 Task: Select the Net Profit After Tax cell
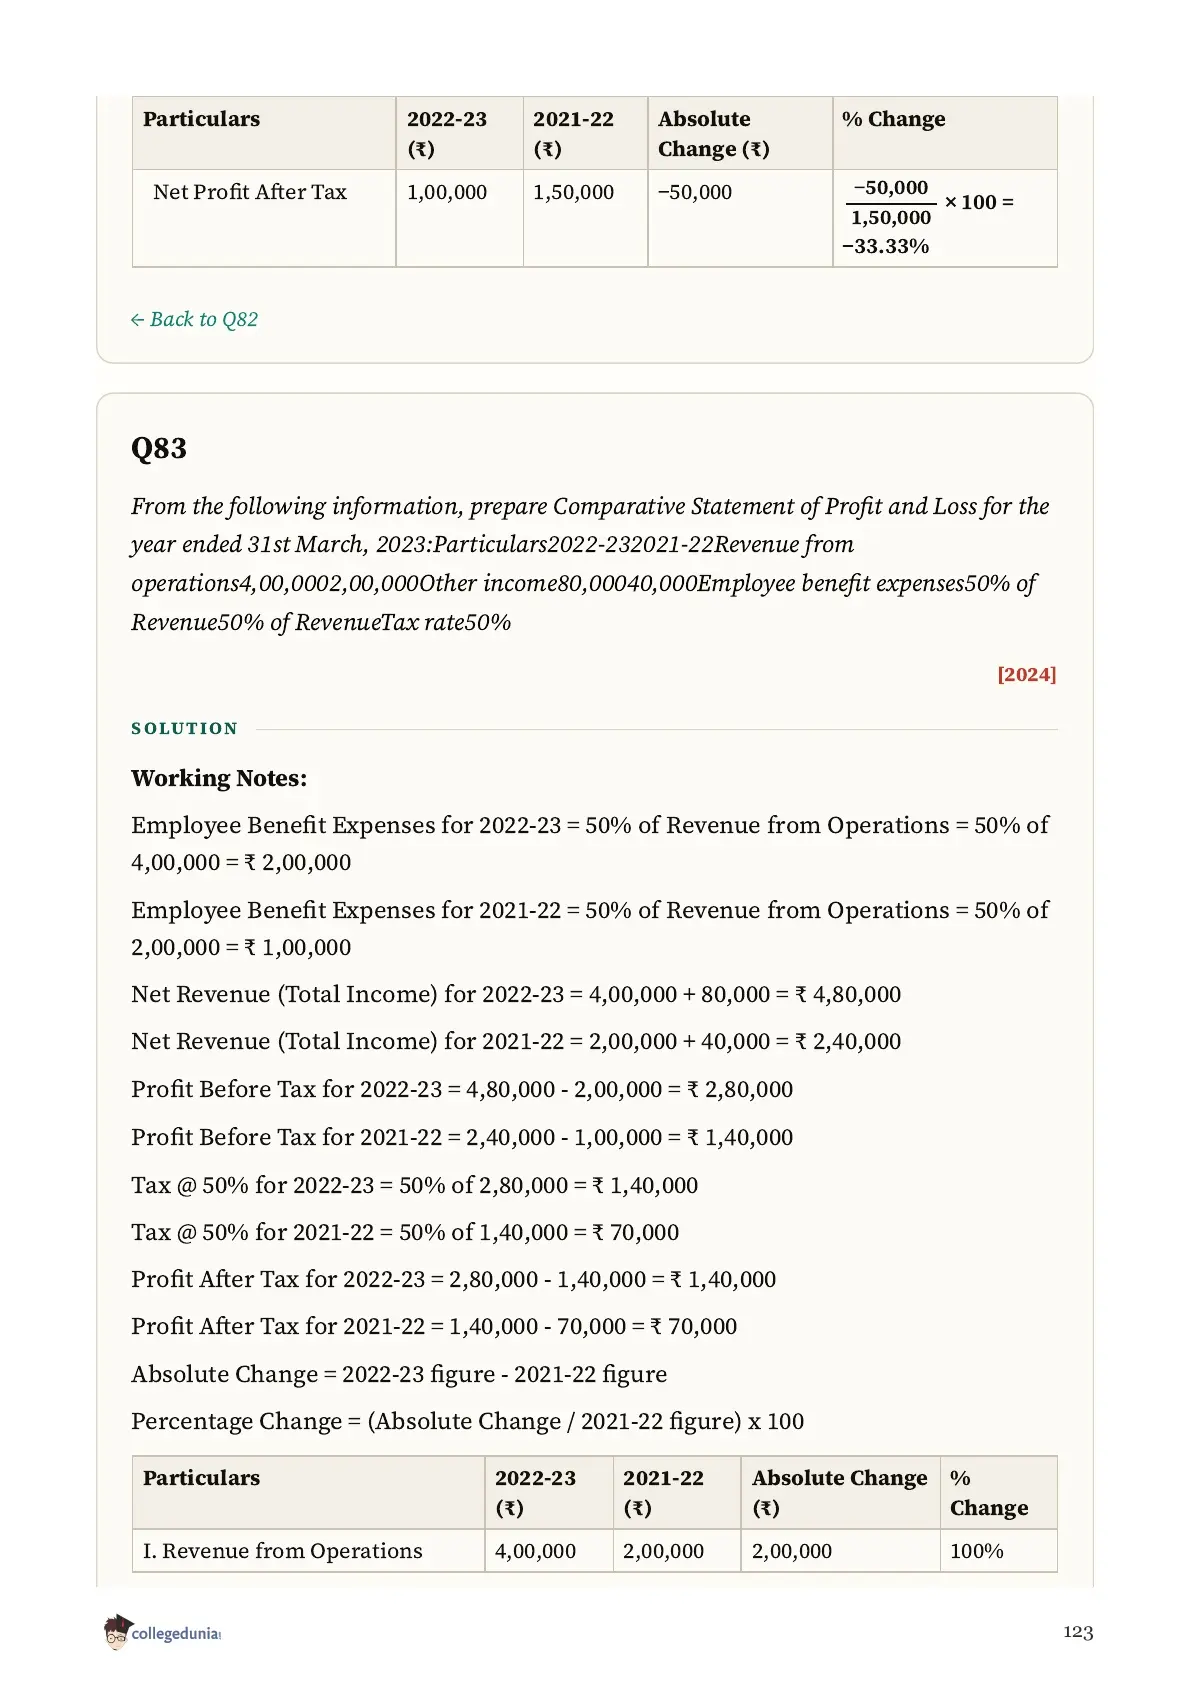click(264, 218)
